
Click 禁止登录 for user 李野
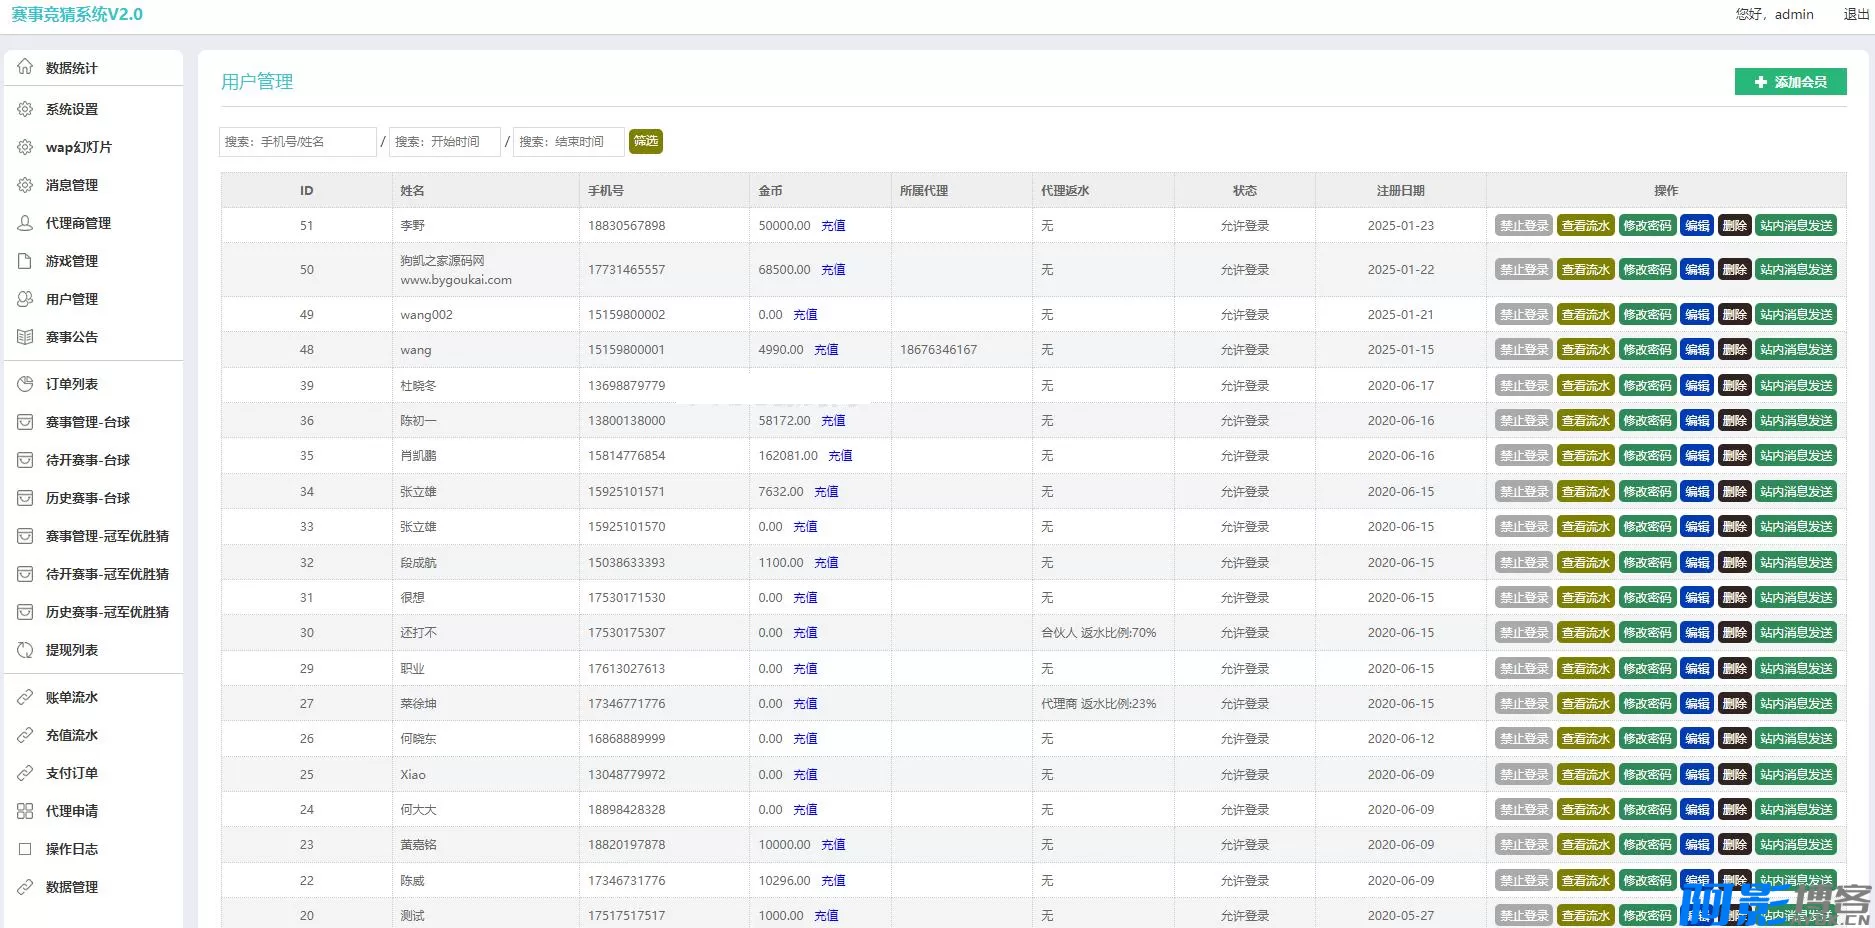(x=1523, y=226)
